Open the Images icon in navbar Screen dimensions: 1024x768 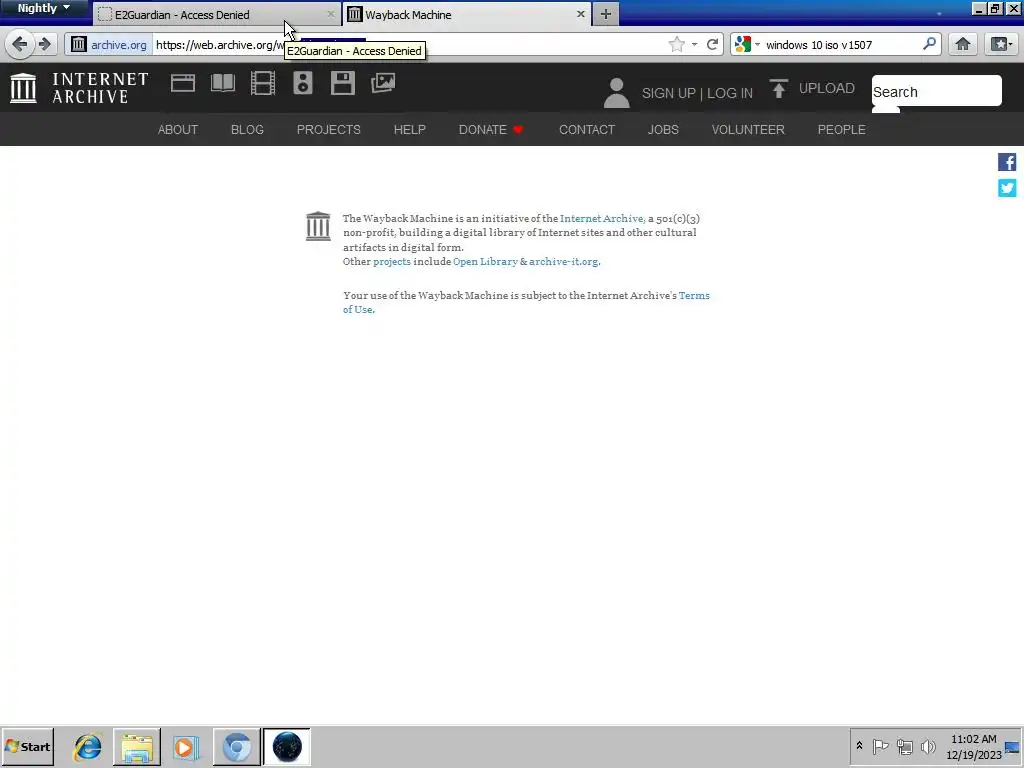pos(383,83)
